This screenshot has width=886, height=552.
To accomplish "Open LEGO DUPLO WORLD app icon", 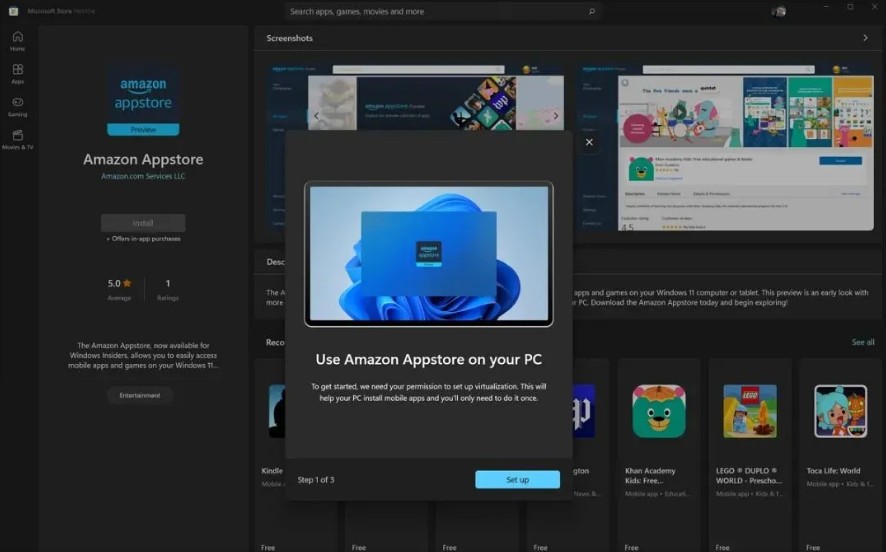I will click(750, 411).
